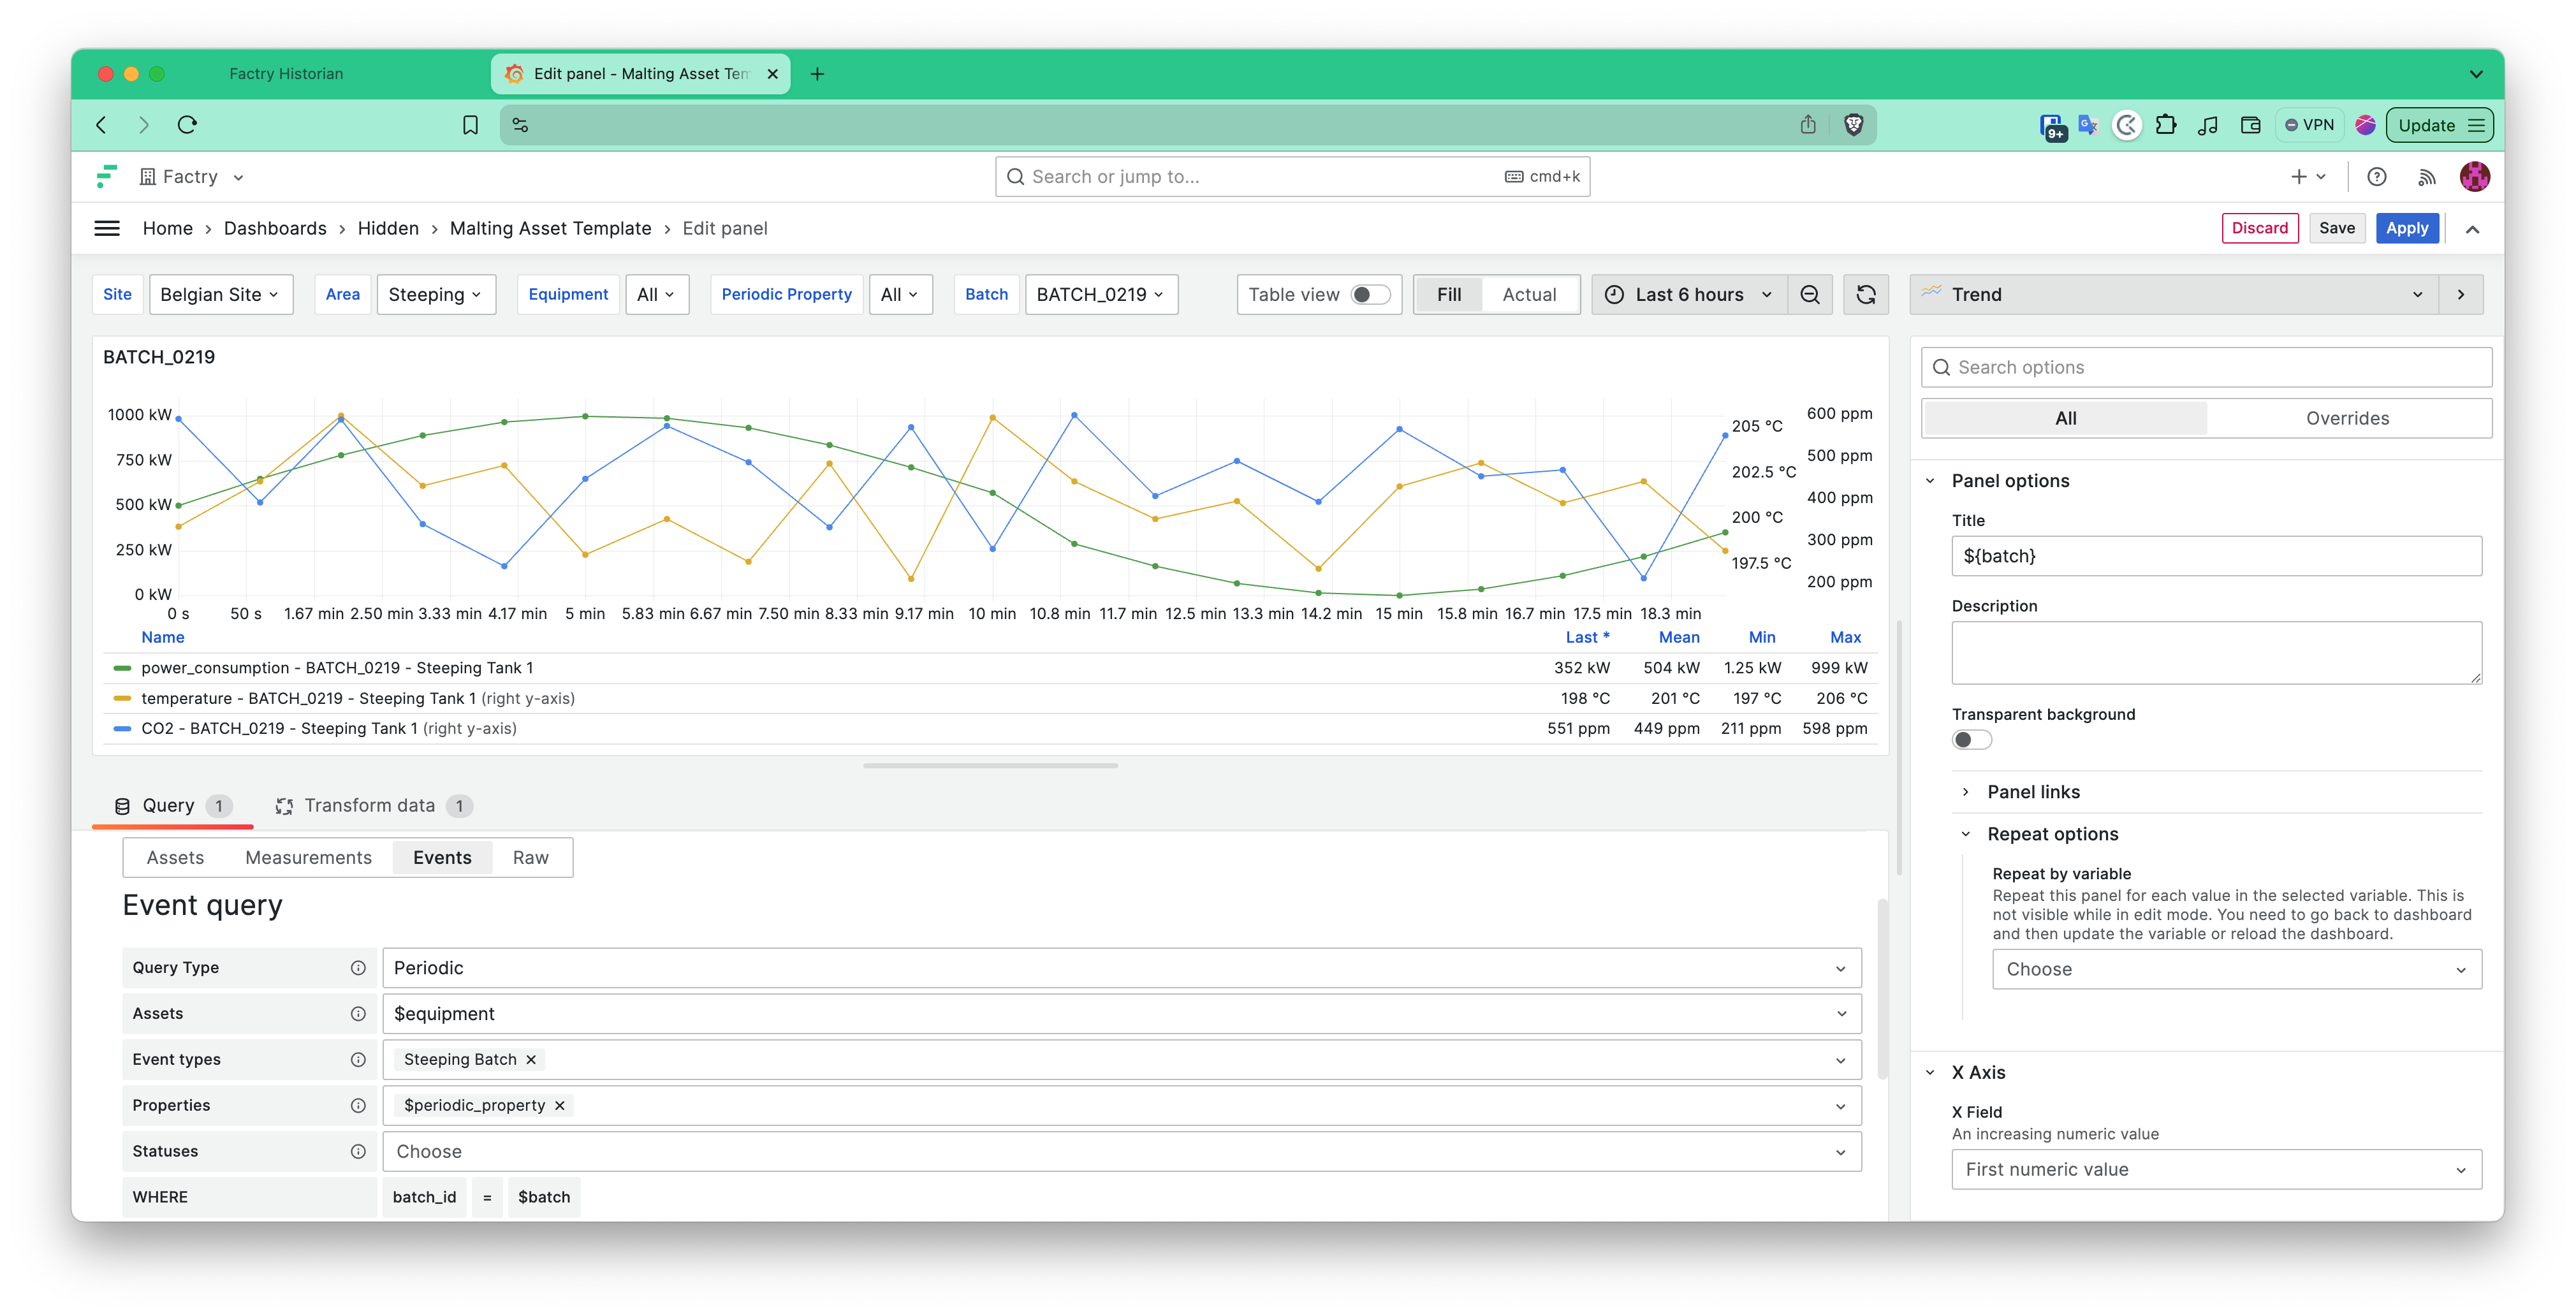Viewport: 2576px width, 1316px height.
Task: Open the browser wallet icon
Action: [2250, 125]
